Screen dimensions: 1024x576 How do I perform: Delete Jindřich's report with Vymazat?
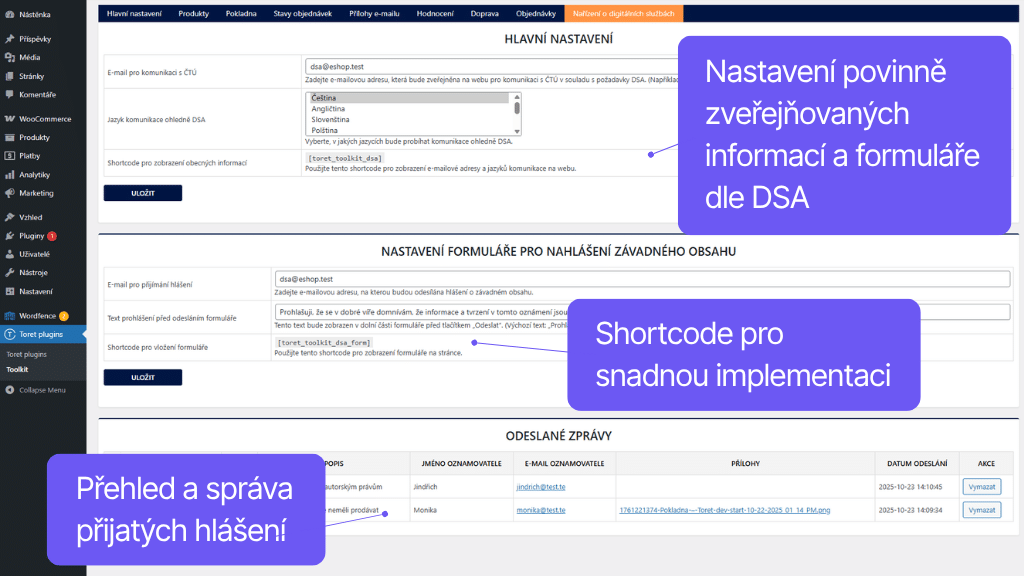coord(981,485)
